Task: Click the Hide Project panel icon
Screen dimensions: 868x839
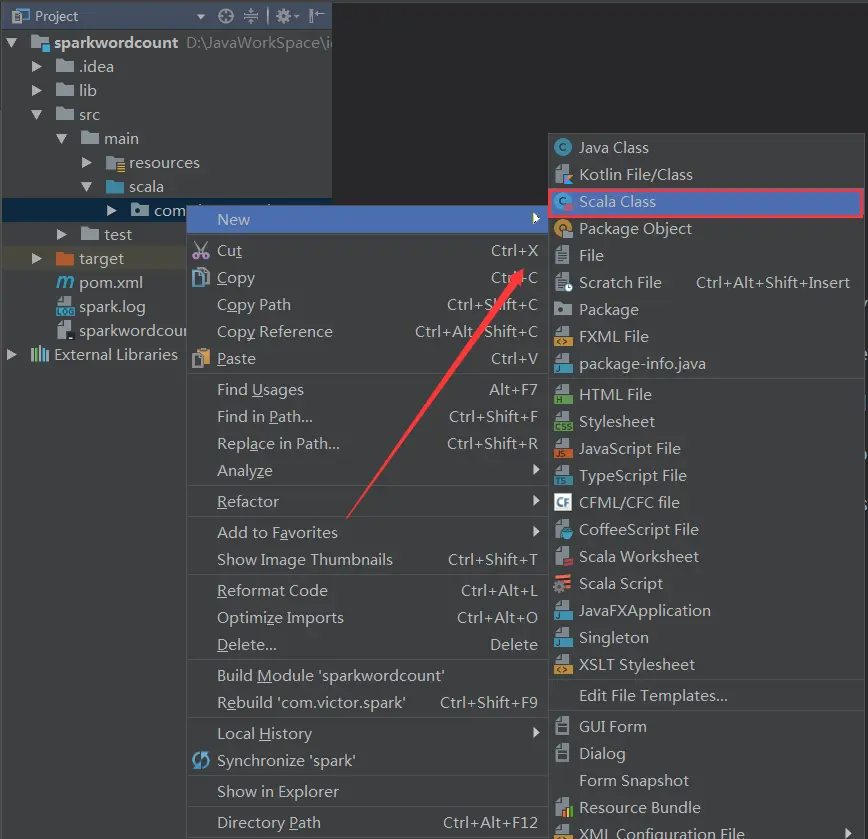Action: point(316,16)
